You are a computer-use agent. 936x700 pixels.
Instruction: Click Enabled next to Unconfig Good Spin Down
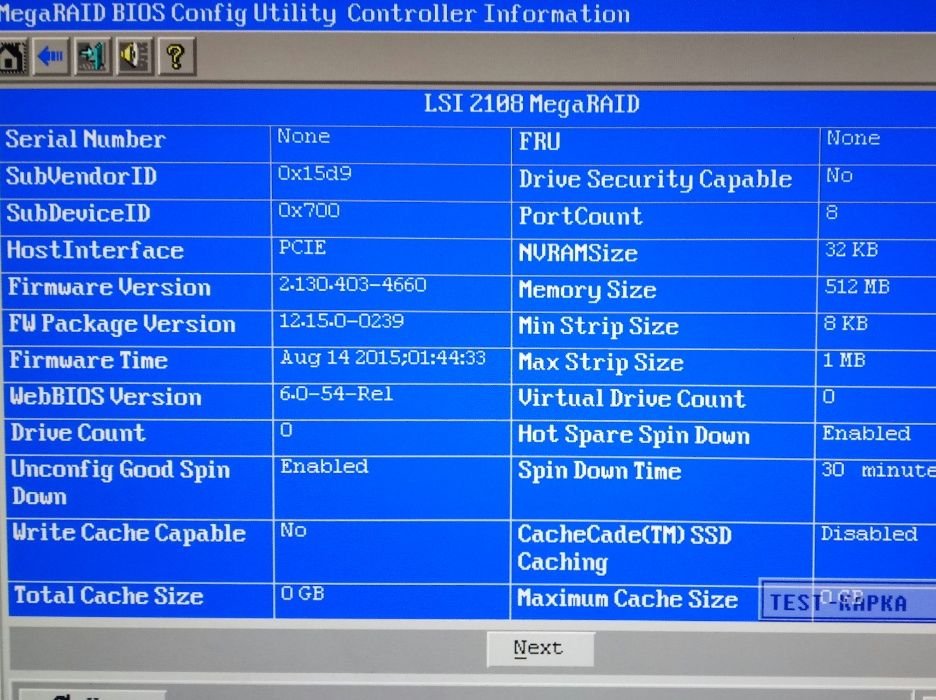coord(324,467)
